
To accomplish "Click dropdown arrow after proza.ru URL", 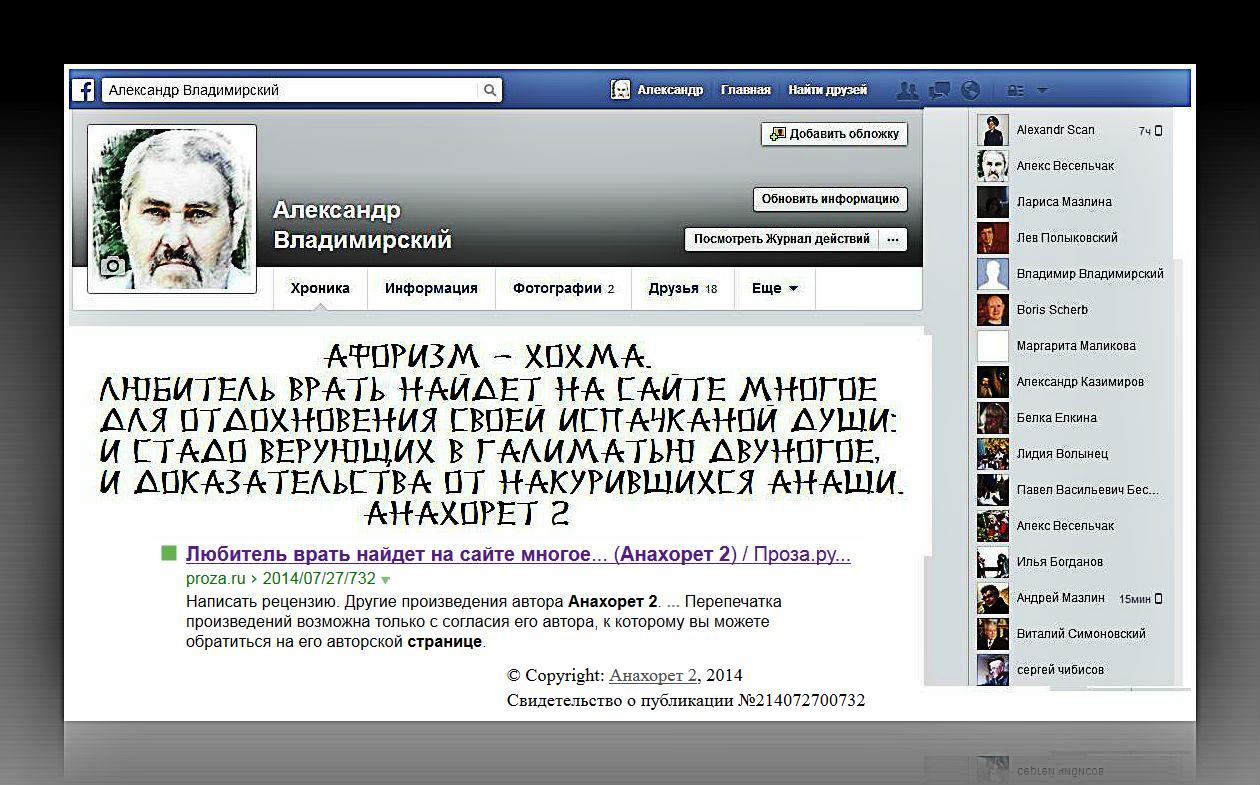I will [x=386, y=580].
